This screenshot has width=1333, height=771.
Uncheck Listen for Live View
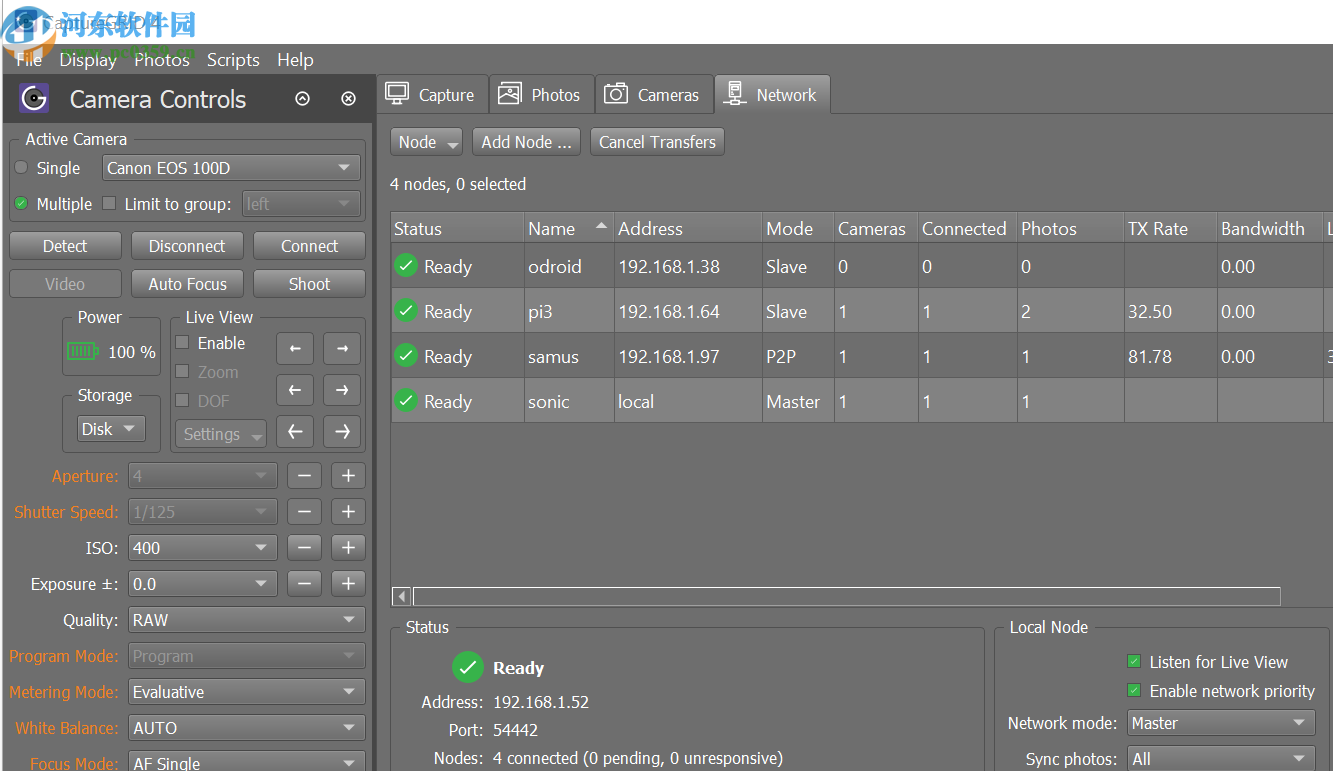[1134, 662]
